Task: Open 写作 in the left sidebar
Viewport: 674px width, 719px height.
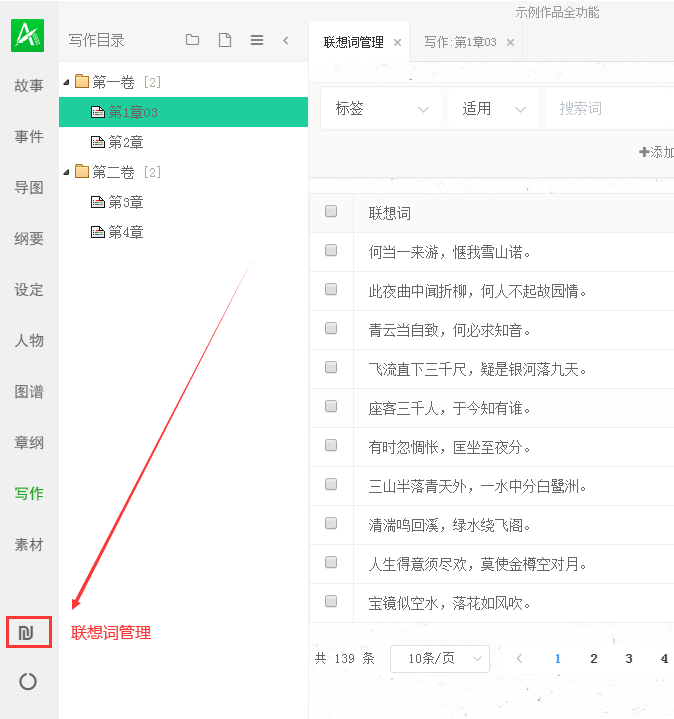Action: tap(29, 493)
